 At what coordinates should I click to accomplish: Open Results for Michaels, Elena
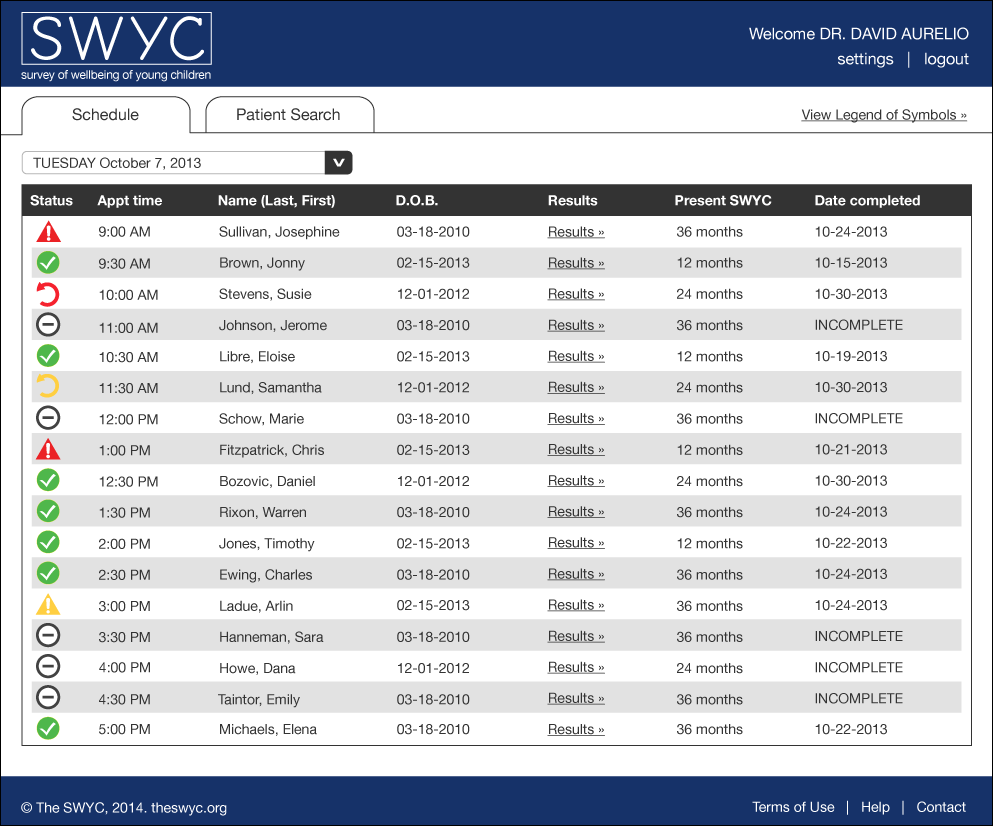(576, 730)
